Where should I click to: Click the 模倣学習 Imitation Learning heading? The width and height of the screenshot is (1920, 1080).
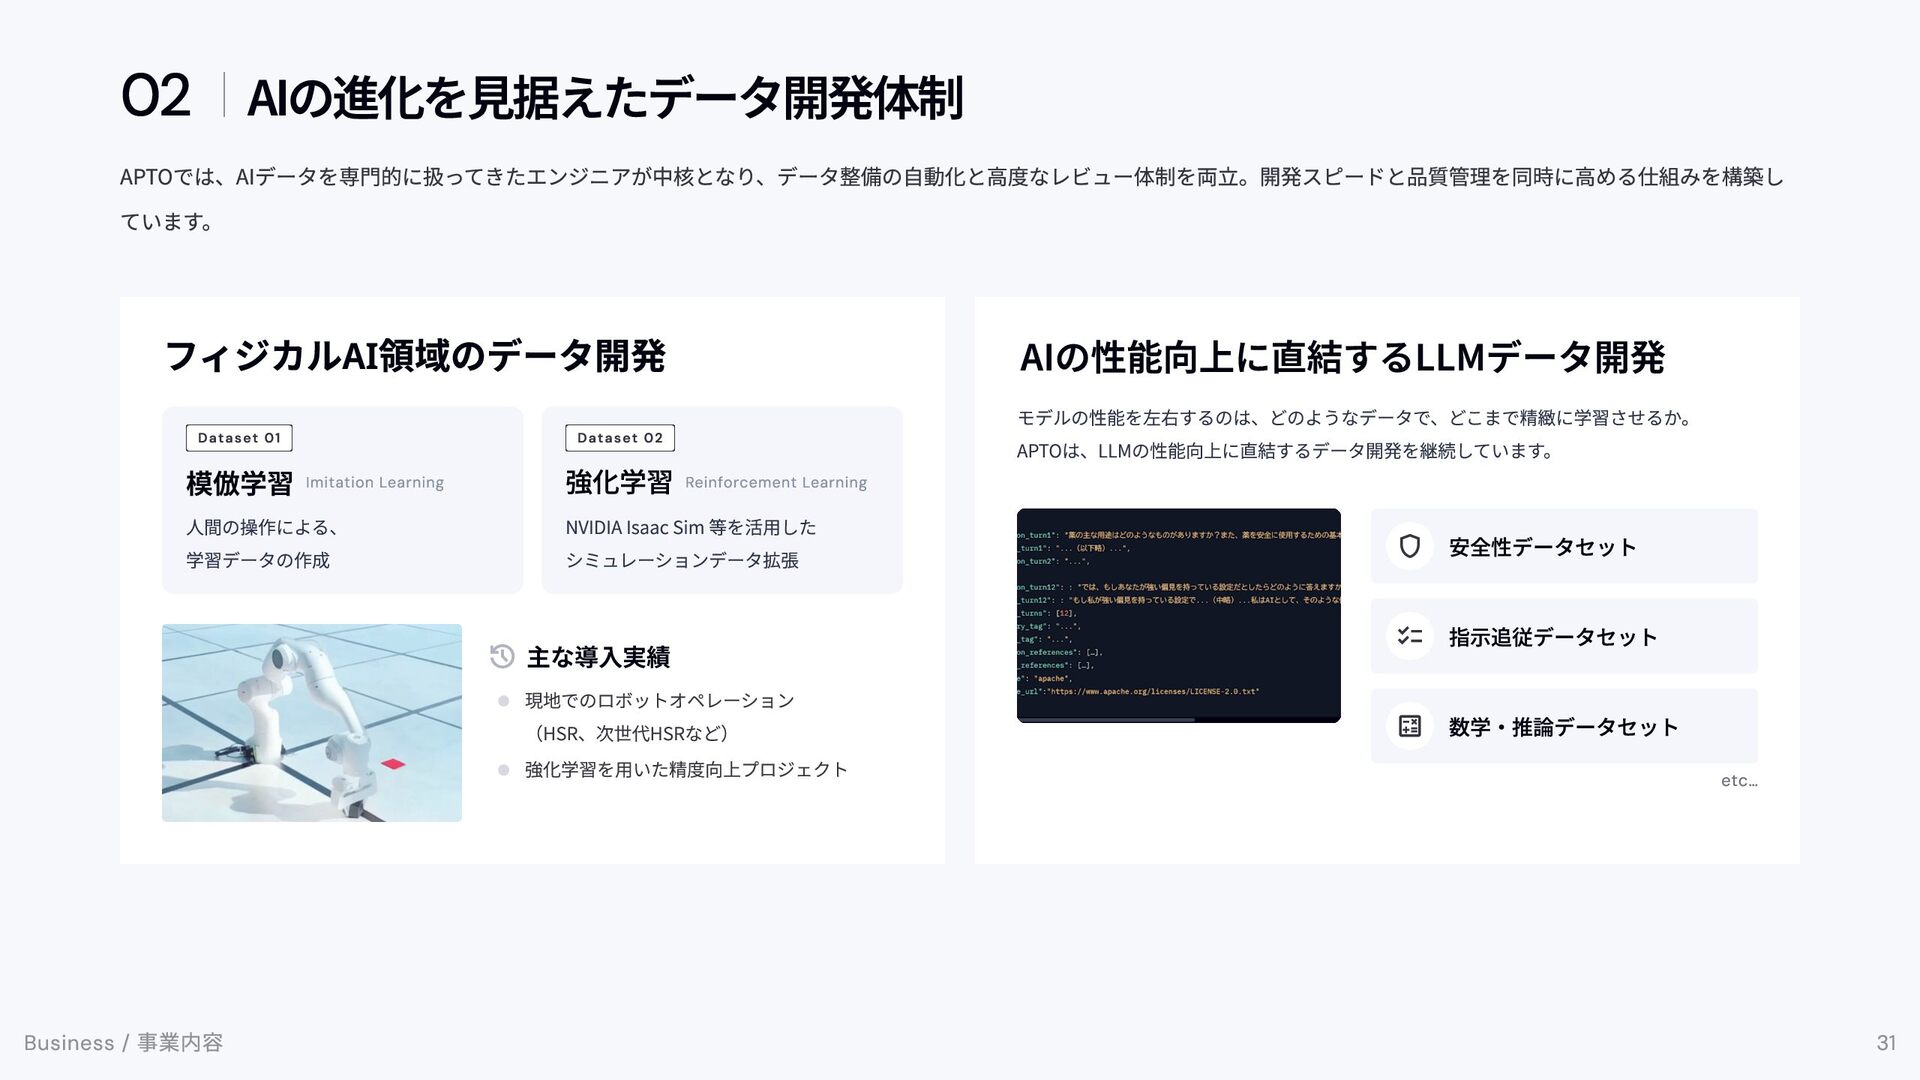314,483
